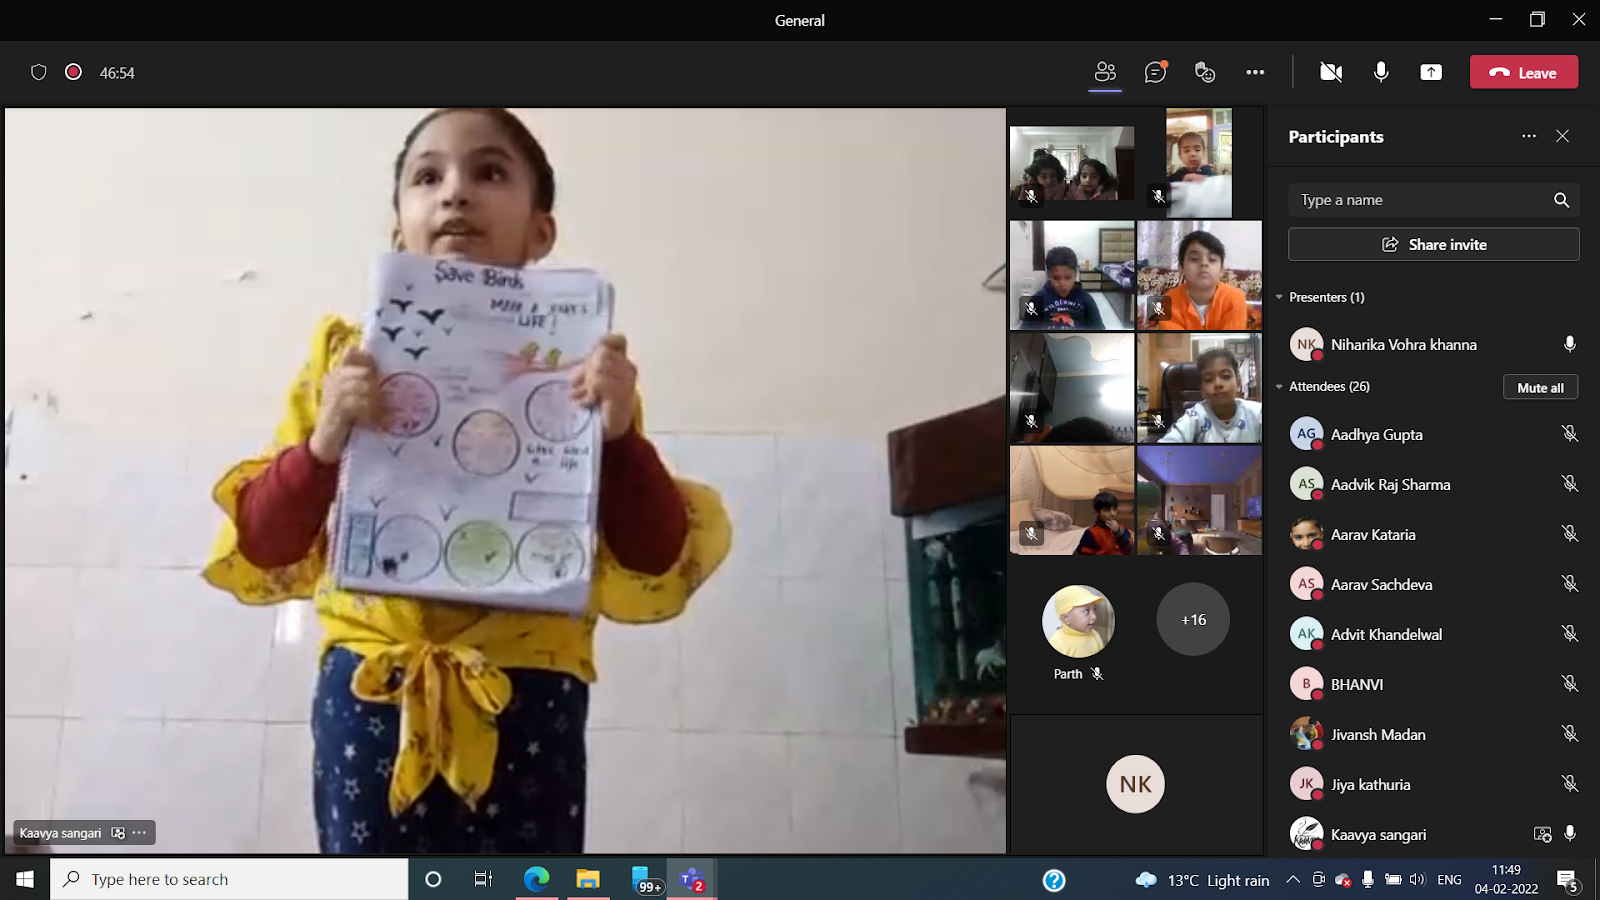Open the Windows Start menu

25,879
